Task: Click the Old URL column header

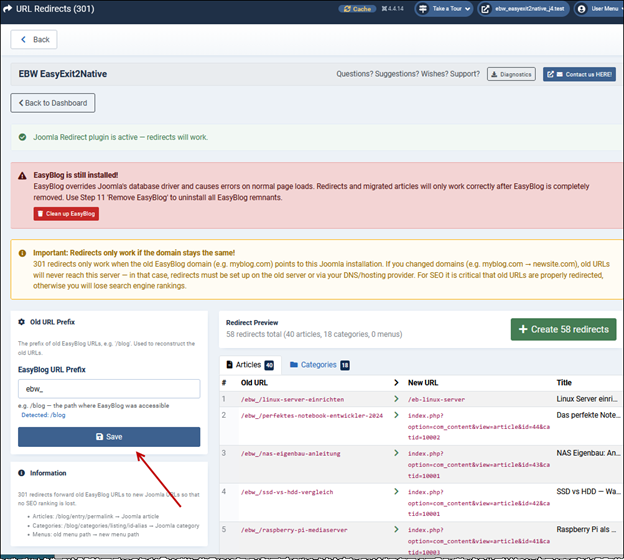Action: pos(254,383)
